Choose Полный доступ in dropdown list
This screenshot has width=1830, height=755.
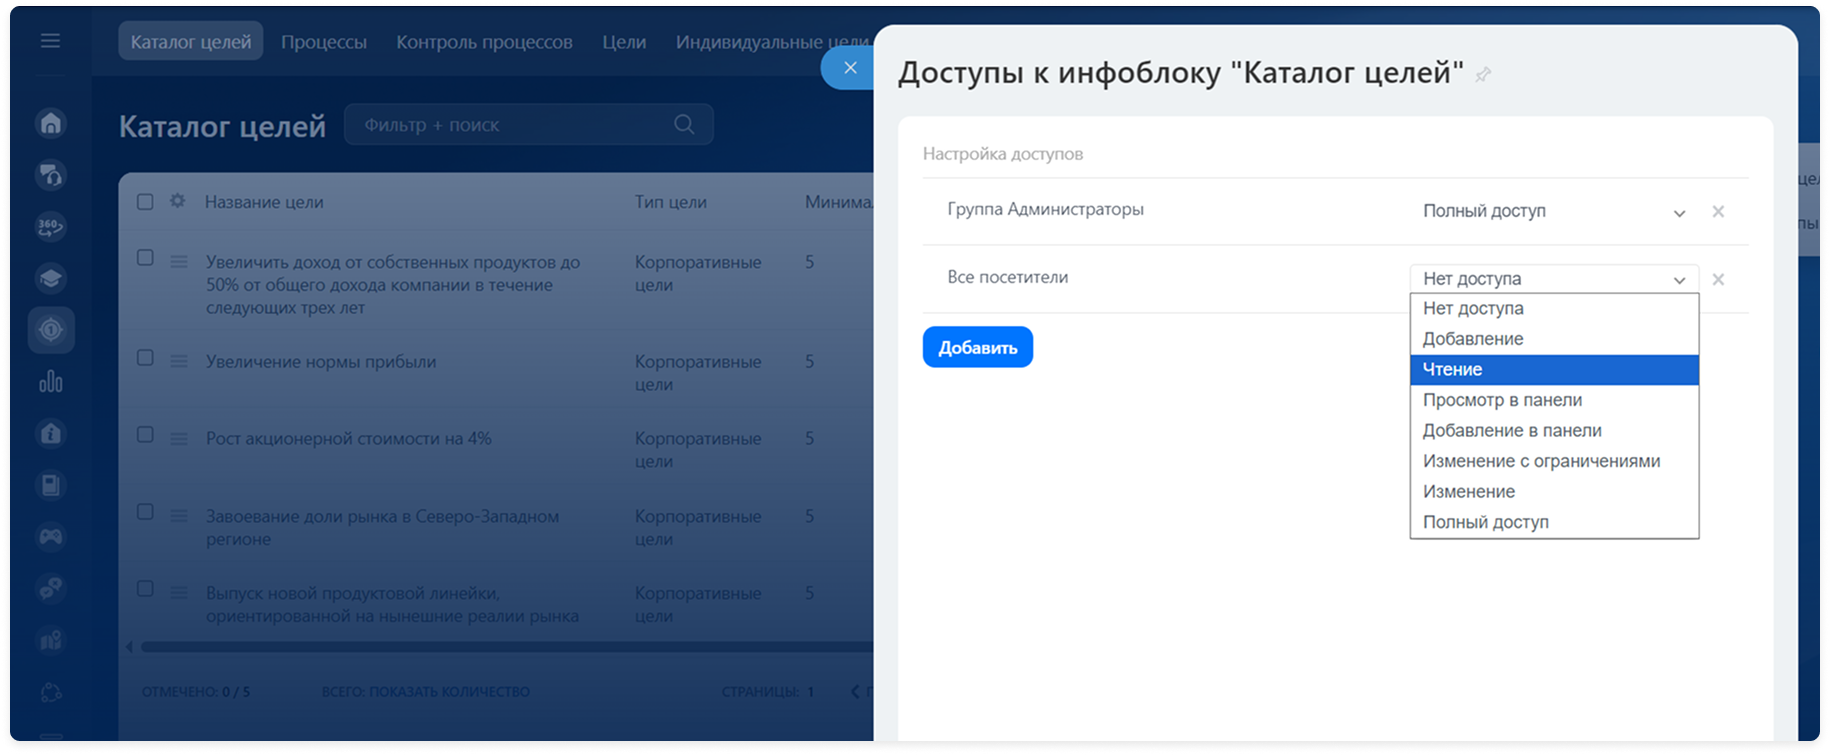pyautogui.click(x=1554, y=523)
